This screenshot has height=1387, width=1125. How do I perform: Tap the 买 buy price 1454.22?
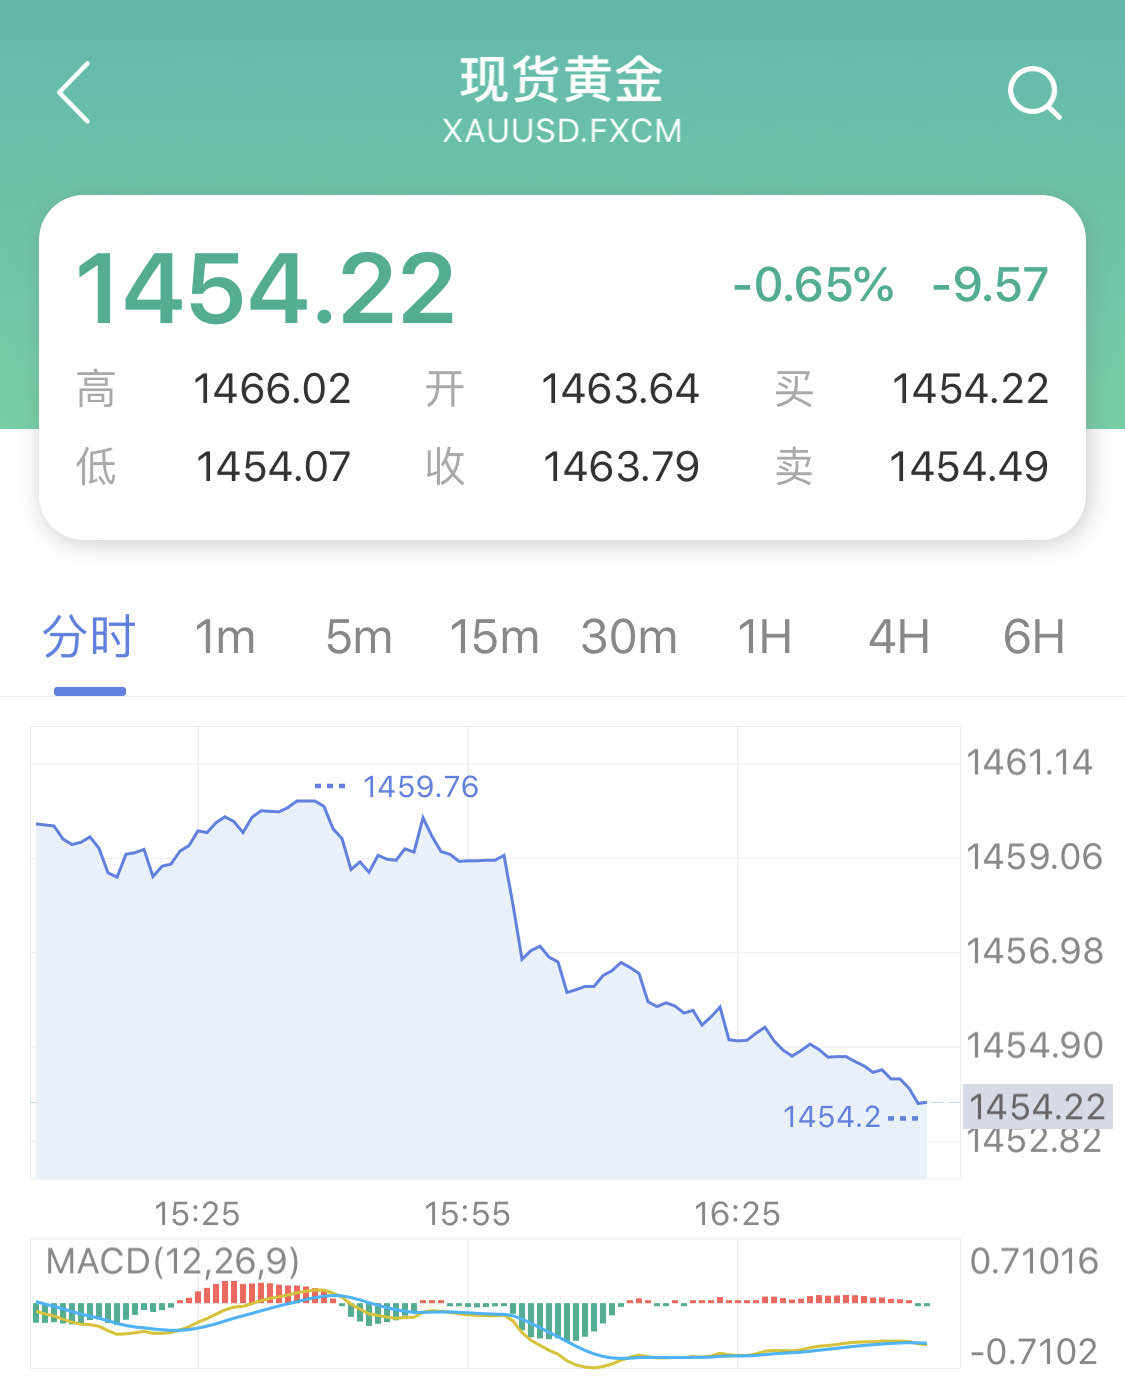point(969,389)
